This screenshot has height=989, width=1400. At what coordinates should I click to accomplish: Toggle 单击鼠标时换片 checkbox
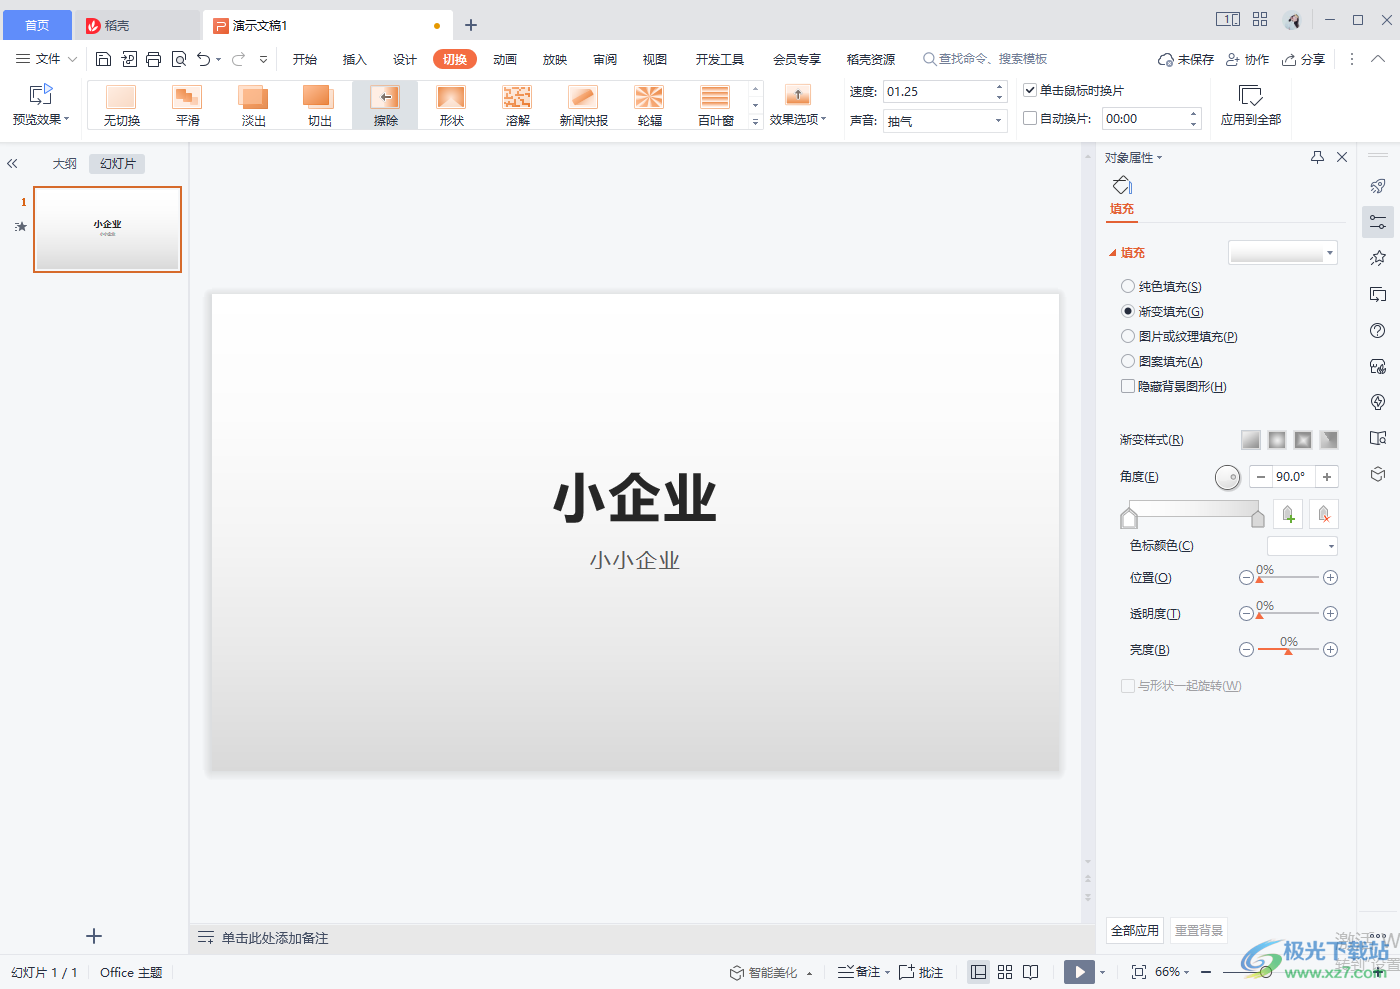tap(1030, 90)
